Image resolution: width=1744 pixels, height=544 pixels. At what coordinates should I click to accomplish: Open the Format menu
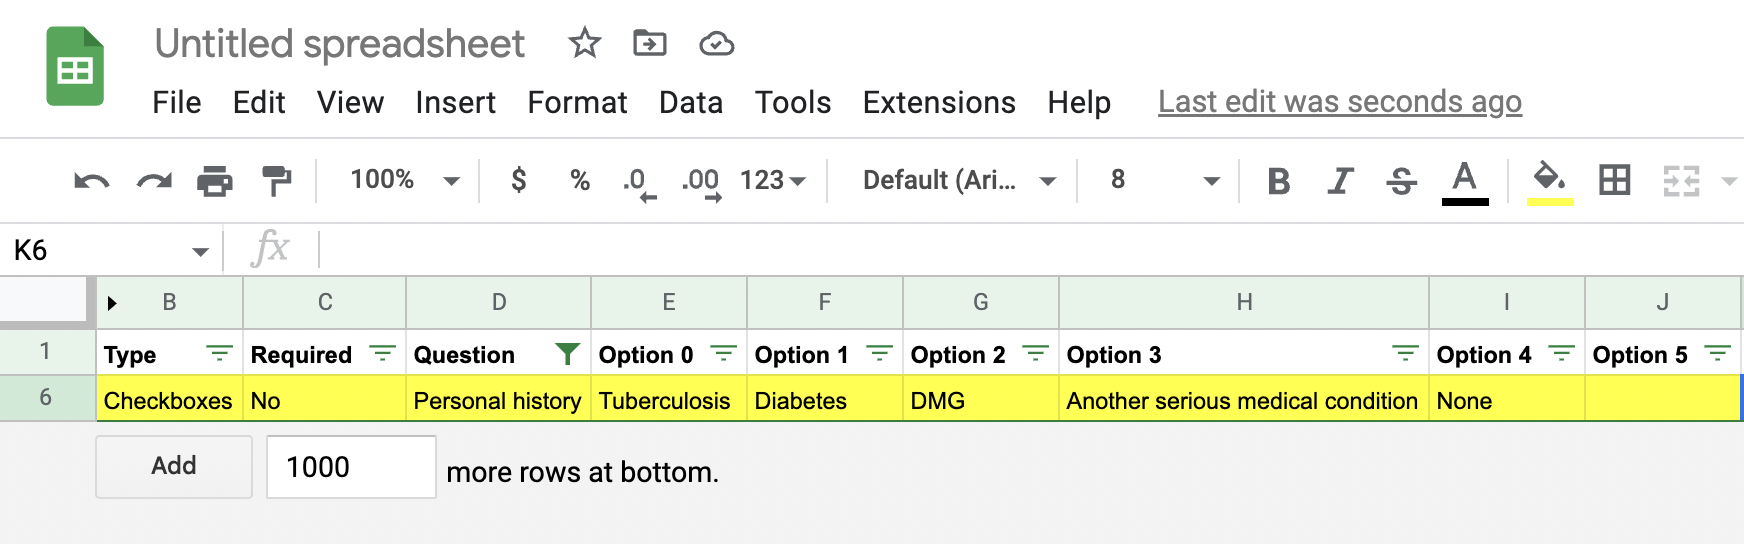(577, 102)
